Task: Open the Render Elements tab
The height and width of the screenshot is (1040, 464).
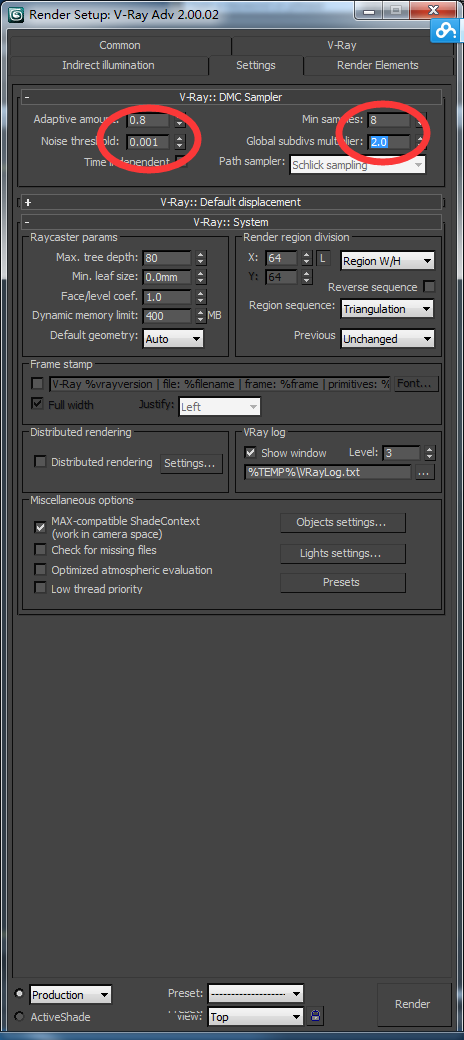Action: coord(378,65)
